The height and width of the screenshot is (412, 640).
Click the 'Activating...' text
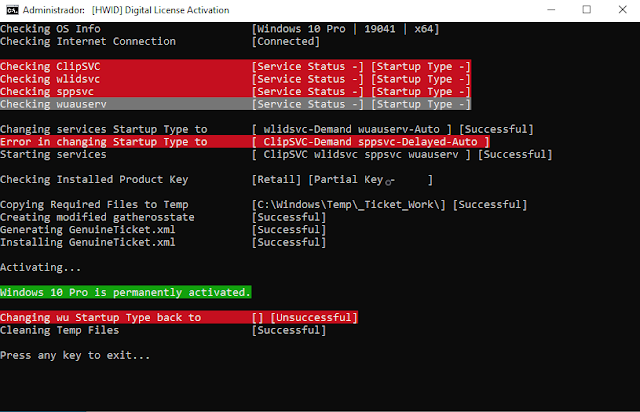[x=41, y=267]
